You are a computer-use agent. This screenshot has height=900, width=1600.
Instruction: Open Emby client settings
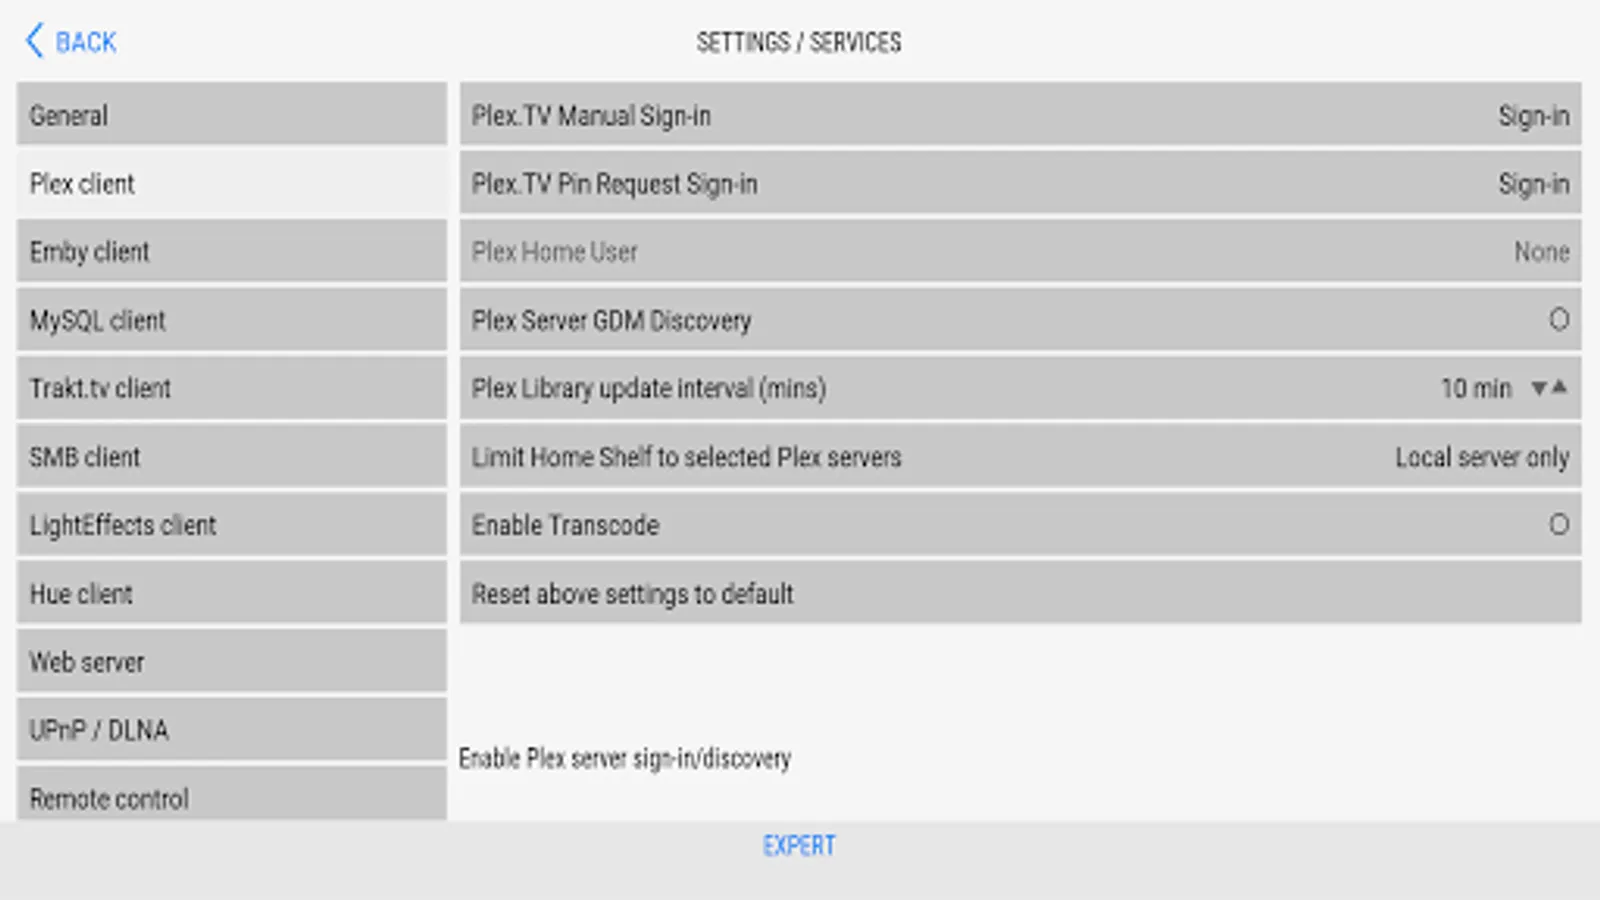[231, 252]
